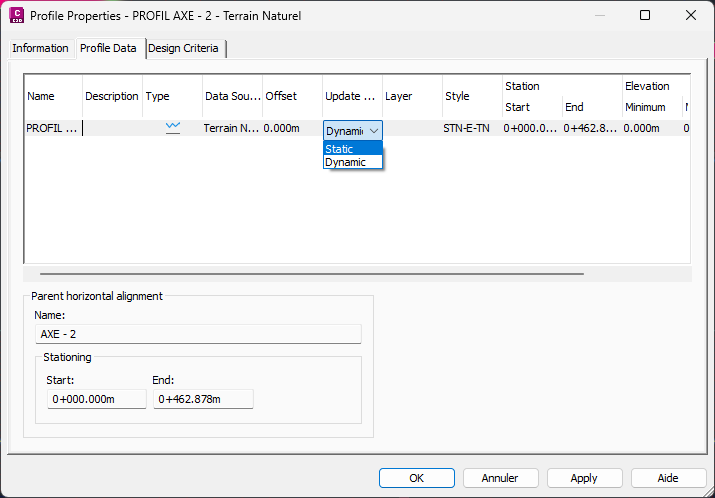
Task: Click the Stationing Start field 0+000.000m
Action: [x=97, y=399]
